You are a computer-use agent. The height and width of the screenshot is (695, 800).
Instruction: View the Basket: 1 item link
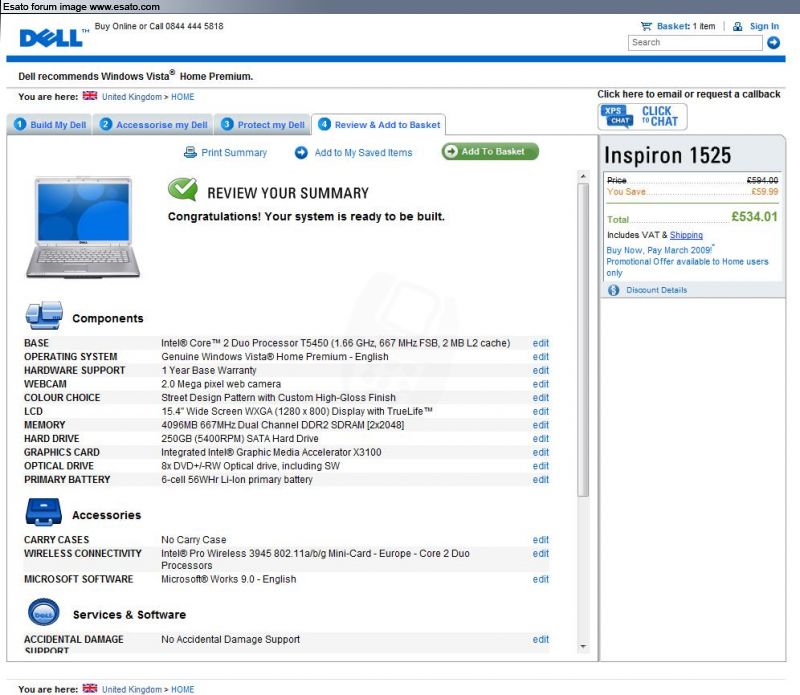(x=686, y=26)
